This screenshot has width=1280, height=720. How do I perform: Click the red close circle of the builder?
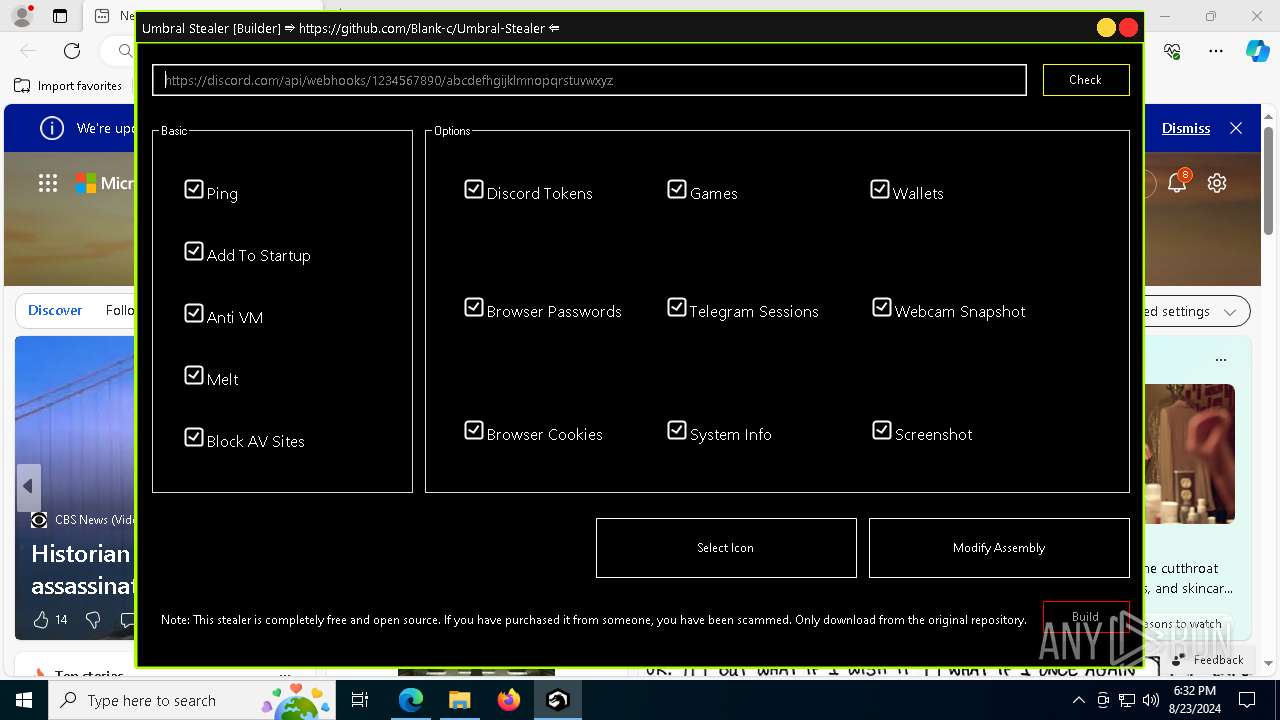tap(1129, 28)
